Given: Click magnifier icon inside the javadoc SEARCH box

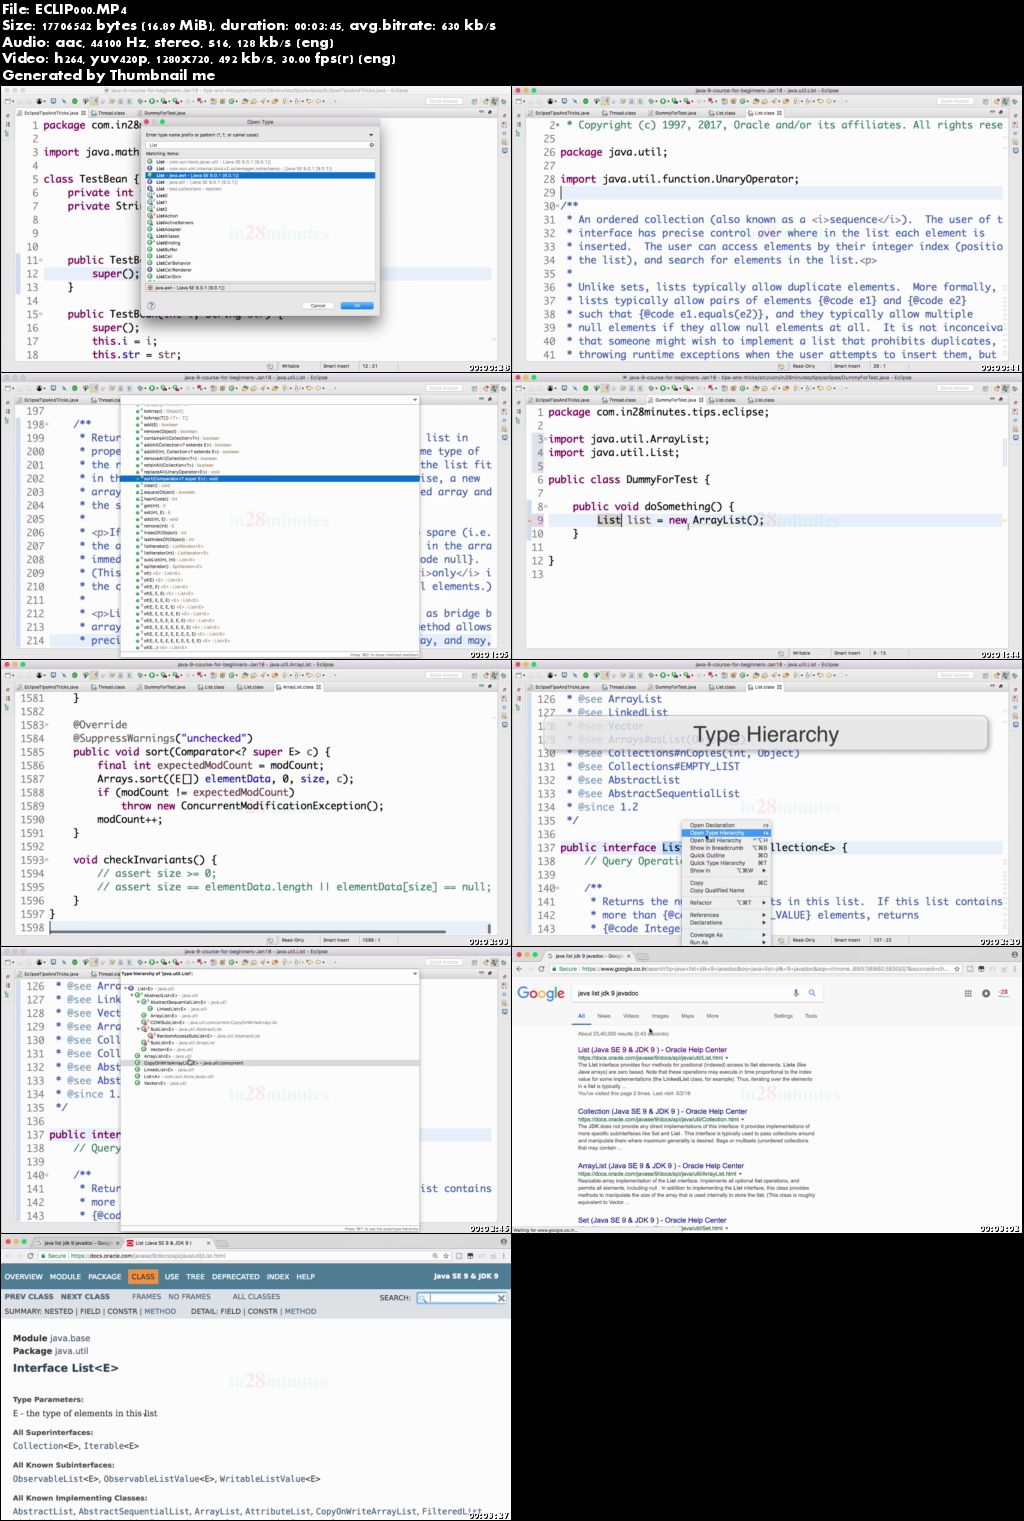Looking at the screenshot, I should click(423, 1298).
